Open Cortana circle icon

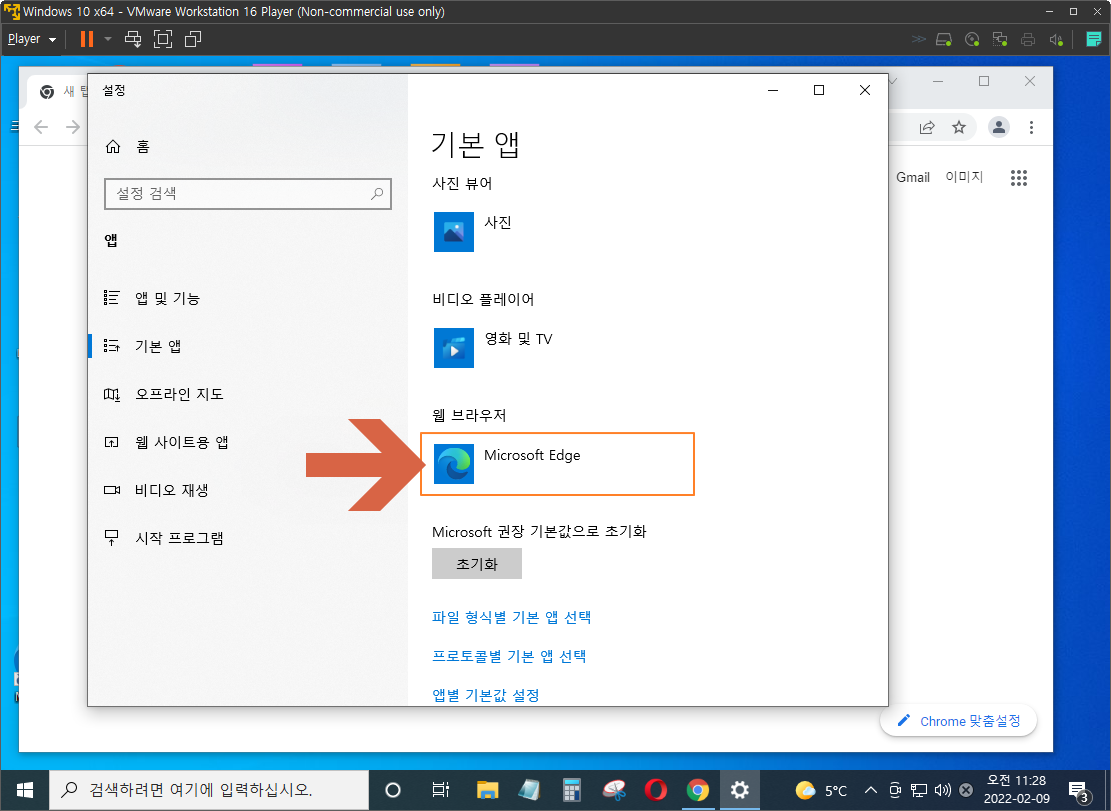click(x=393, y=790)
